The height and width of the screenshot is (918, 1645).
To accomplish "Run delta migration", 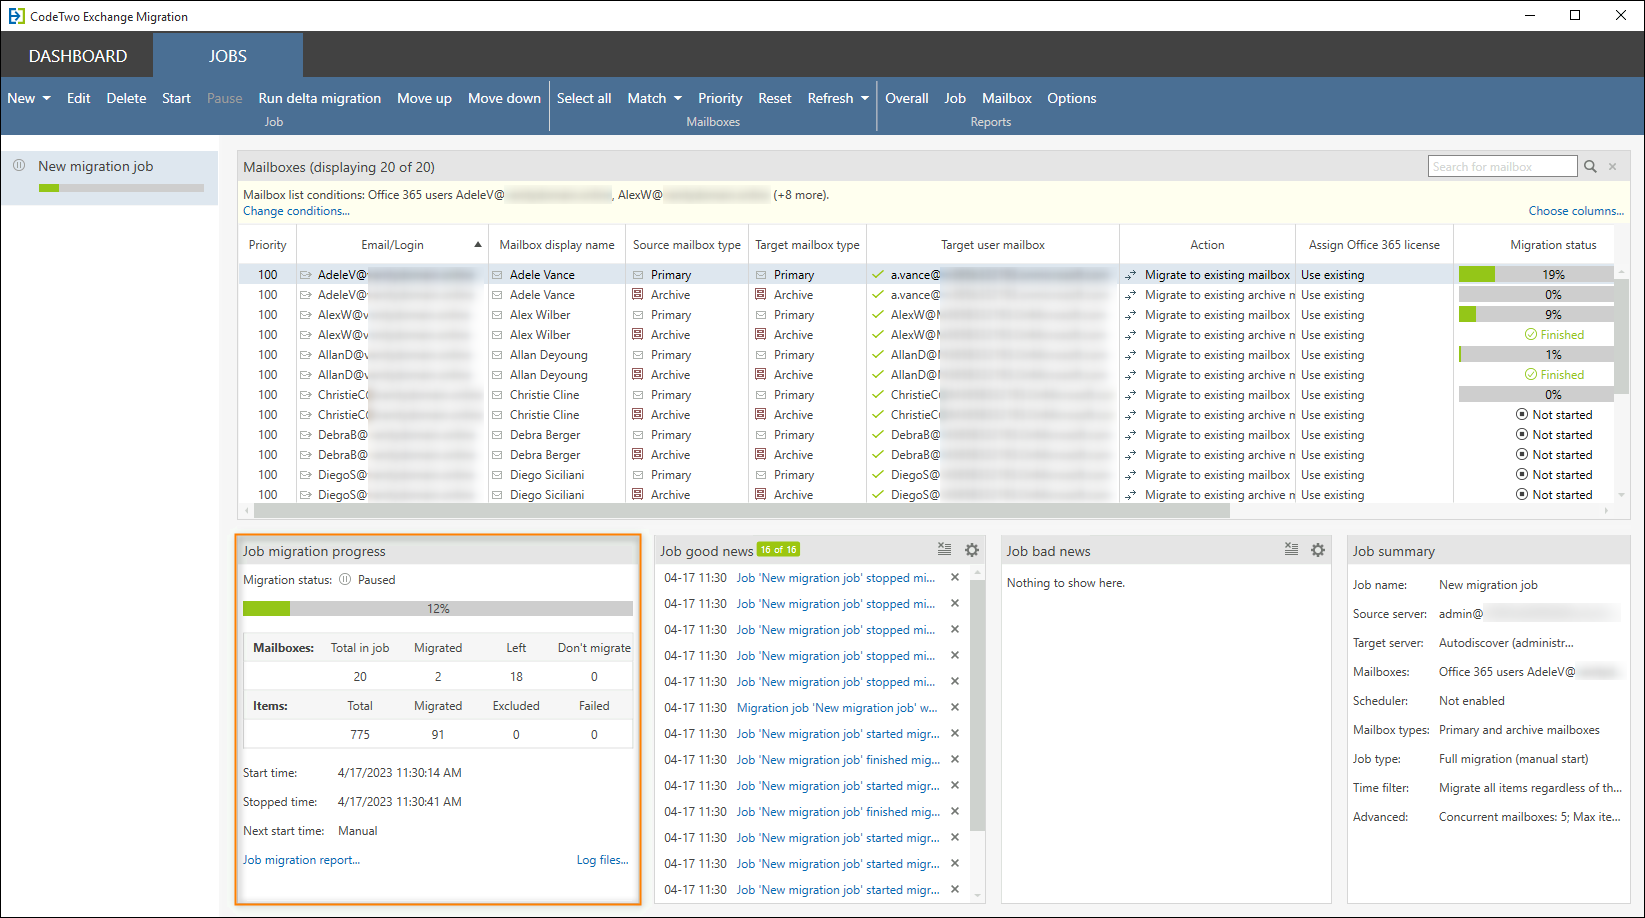I will pyautogui.click(x=319, y=98).
